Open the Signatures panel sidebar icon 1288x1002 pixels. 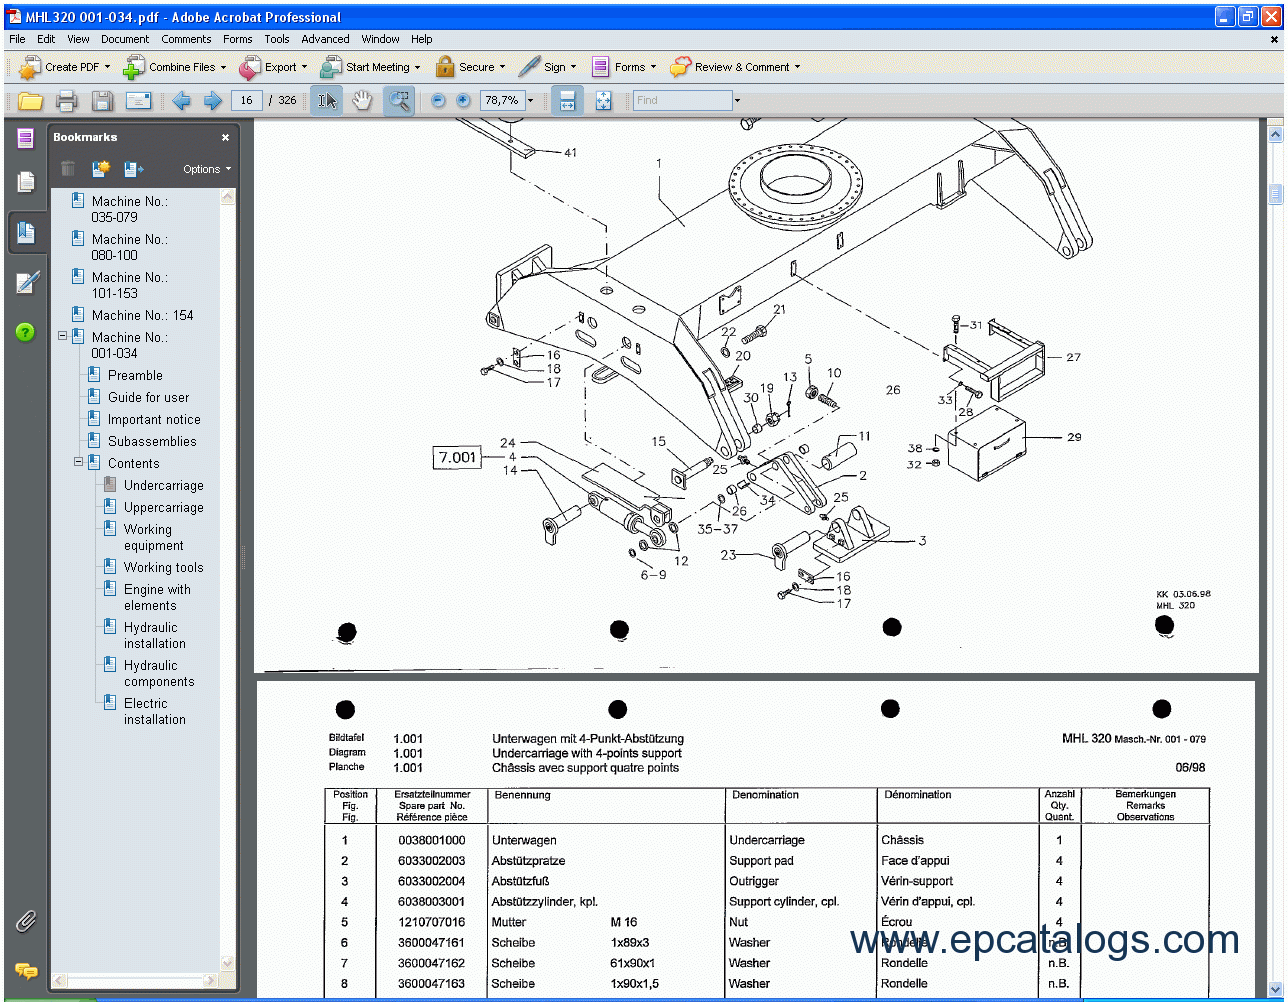coord(26,283)
